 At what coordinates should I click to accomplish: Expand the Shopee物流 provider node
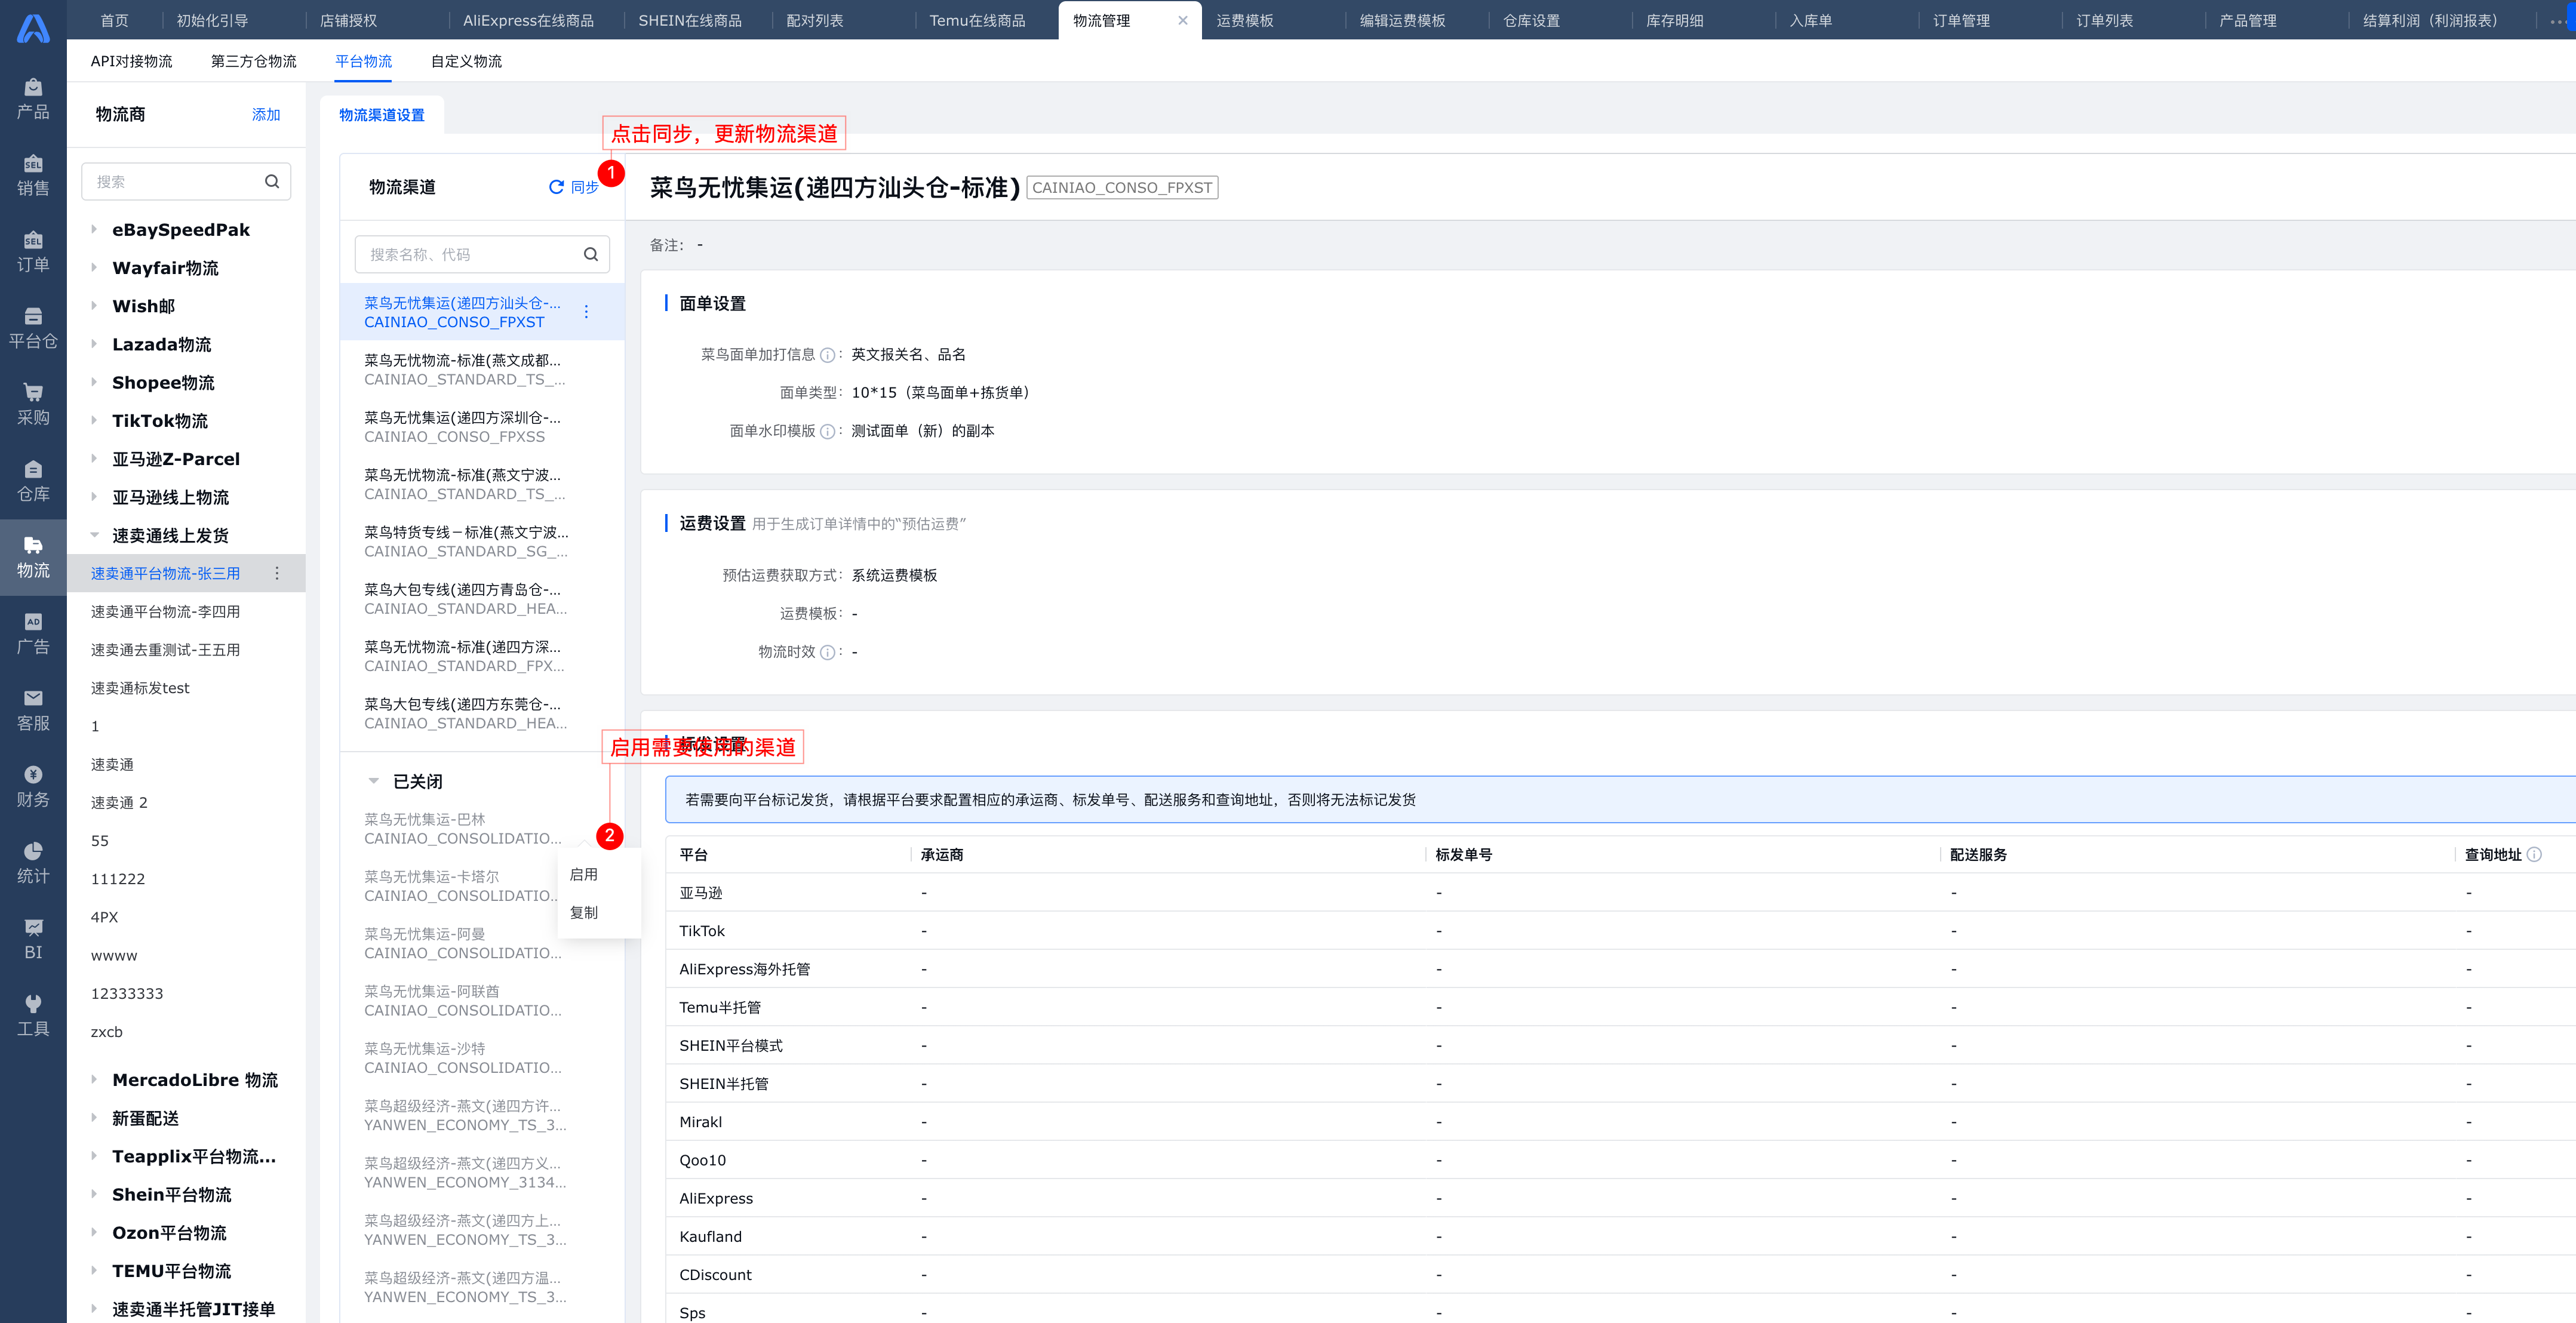(x=94, y=383)
